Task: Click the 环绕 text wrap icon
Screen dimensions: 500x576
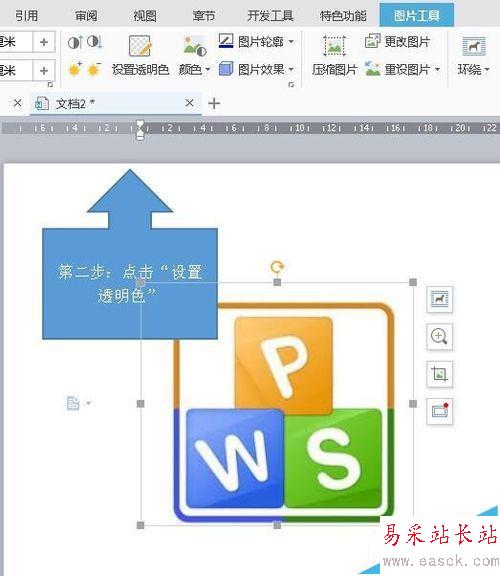Action: click(474, 46)
